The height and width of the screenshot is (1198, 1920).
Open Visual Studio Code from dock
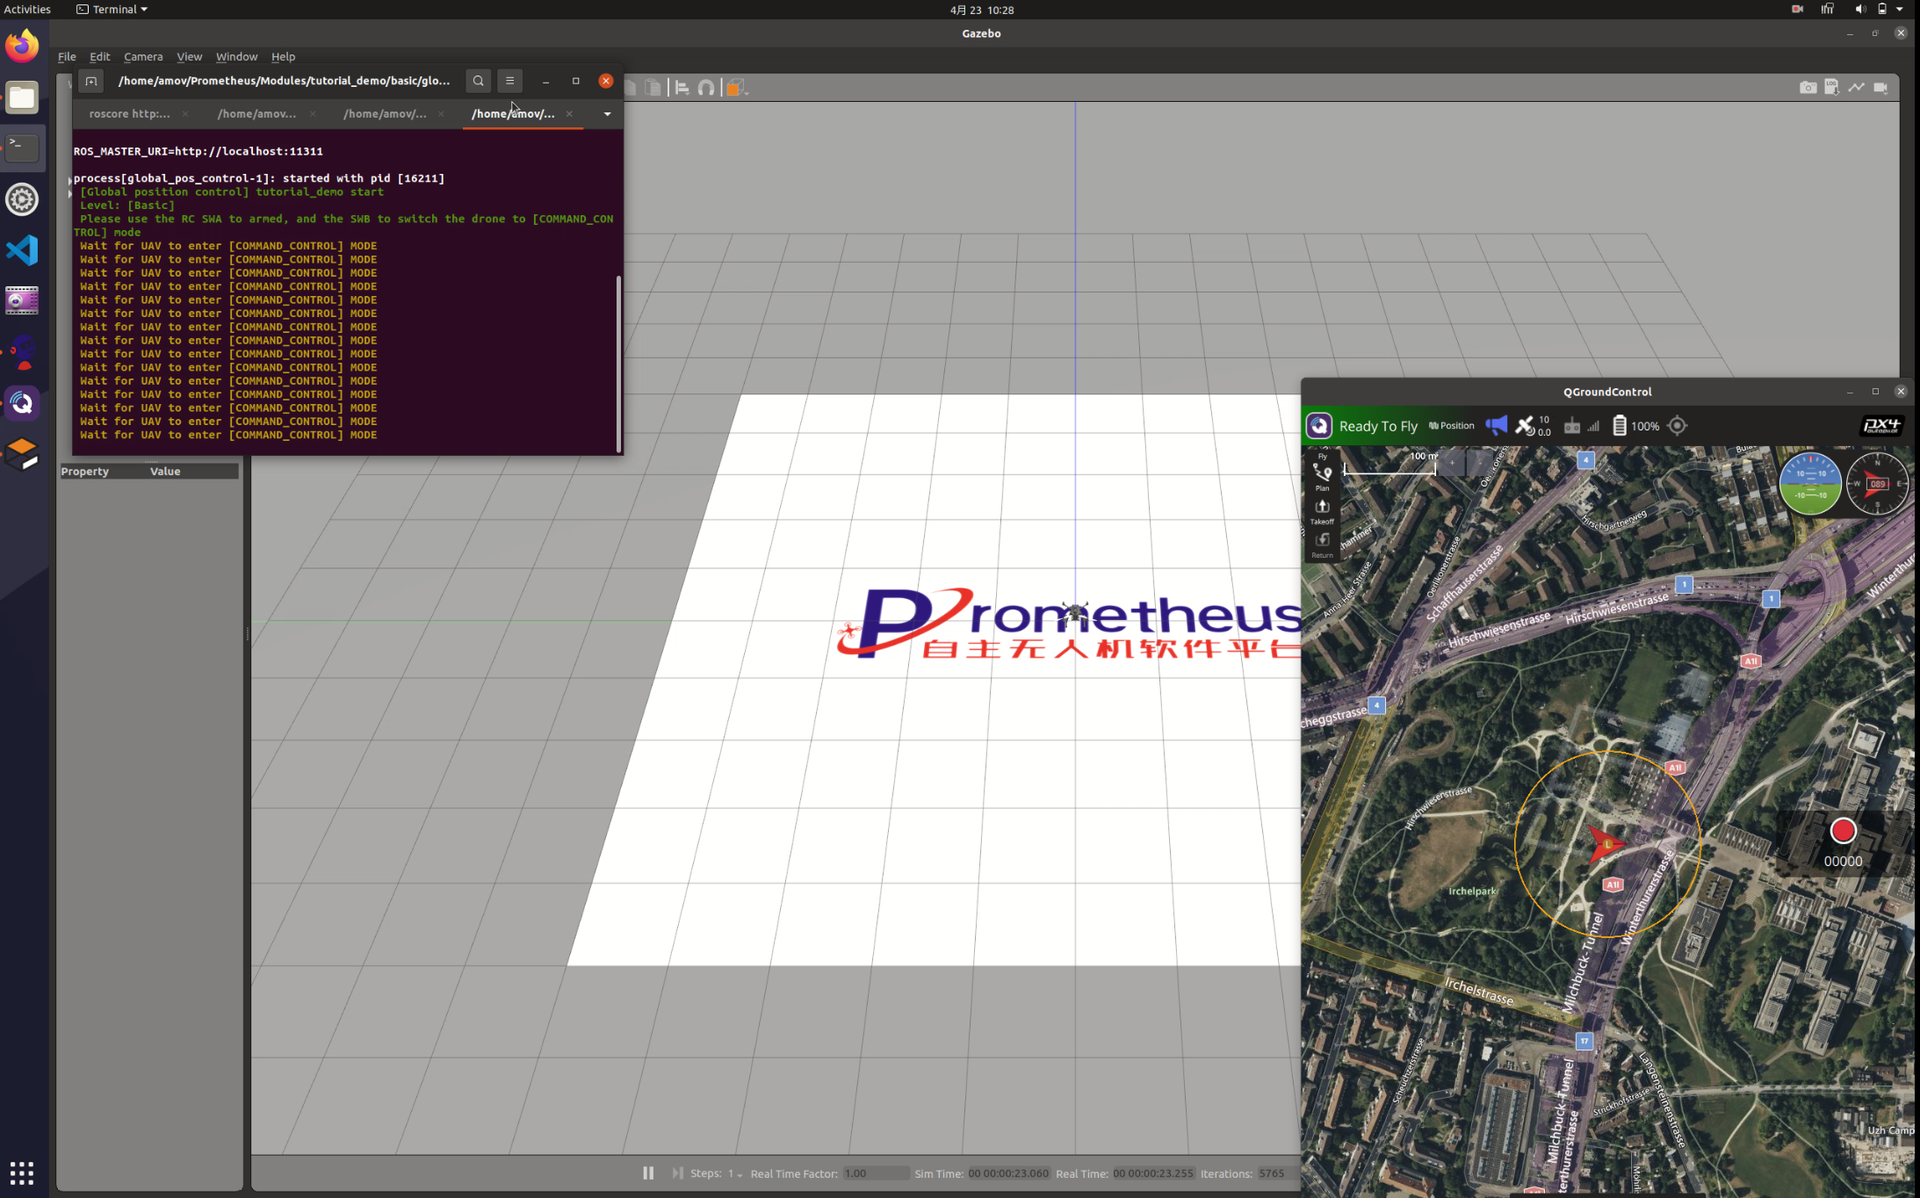[x=22, y=250]
